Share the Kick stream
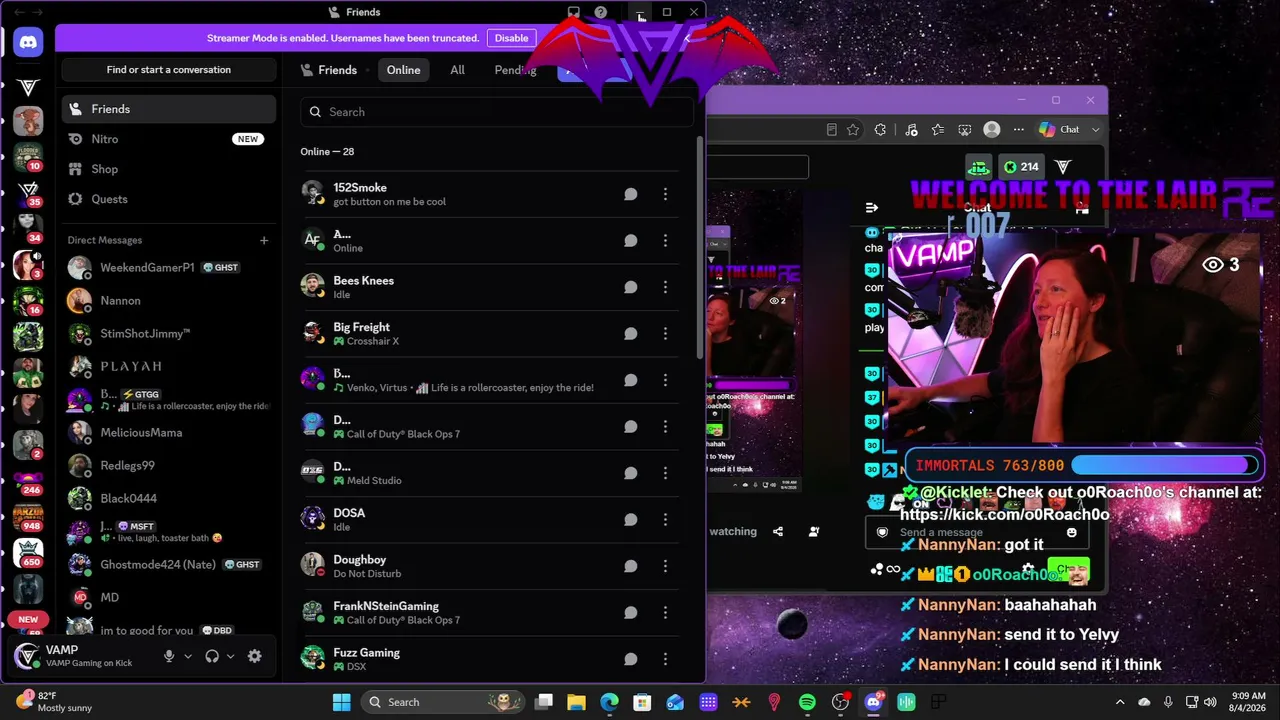 point(778,531)
